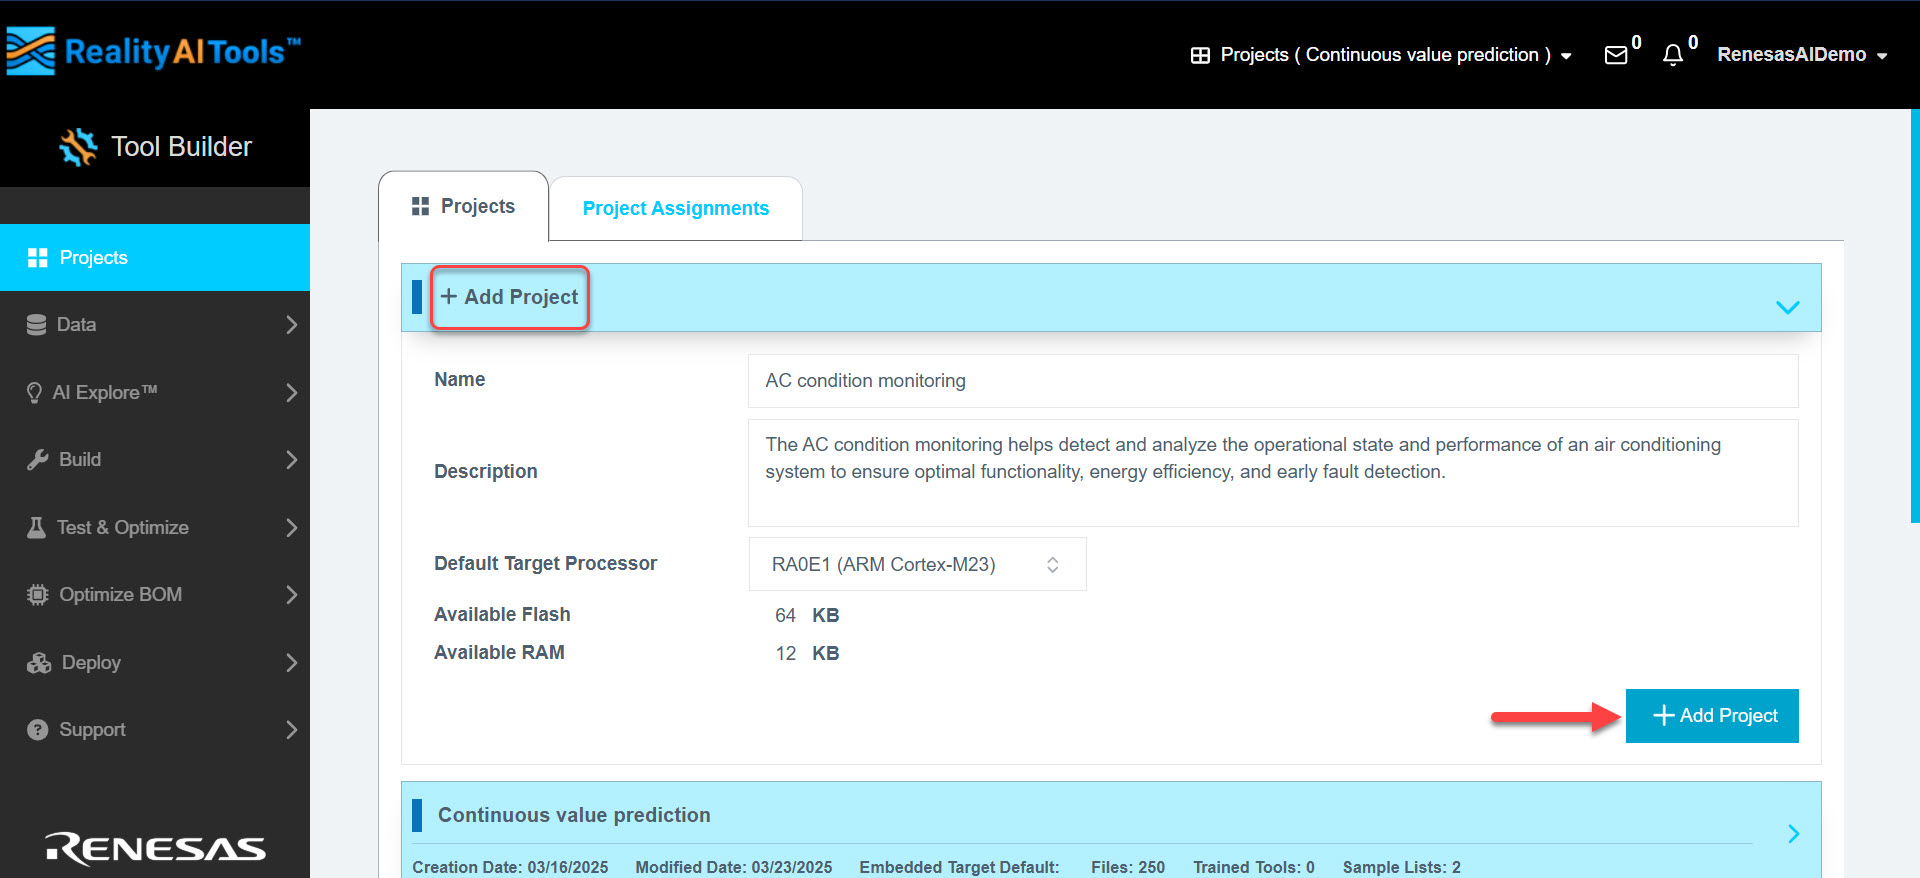Open the Projects Continuous value prediction dropdown
Screen dimensions: 1920x878
click(1381, 55)
